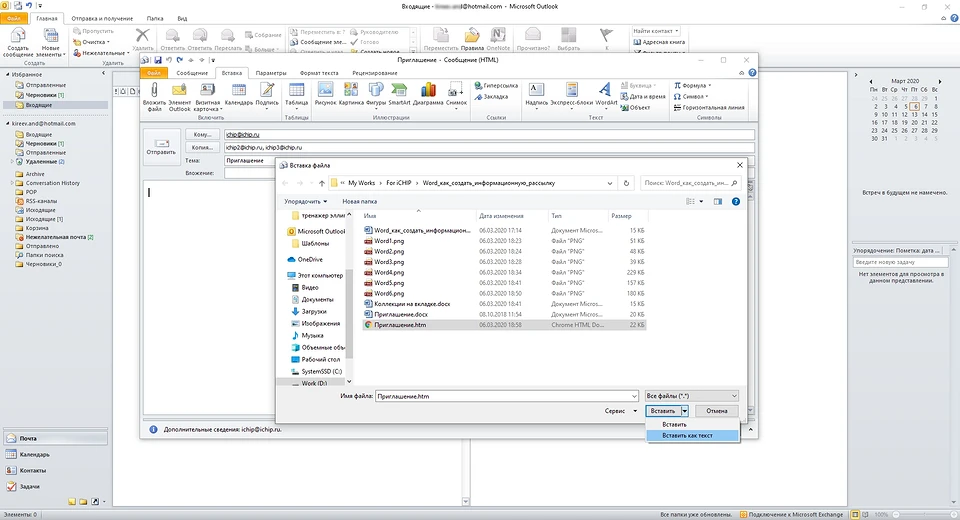Click the refresh icon beside the address bar
This screenshot has height=520, width=960.
click(x=626, y=183)
